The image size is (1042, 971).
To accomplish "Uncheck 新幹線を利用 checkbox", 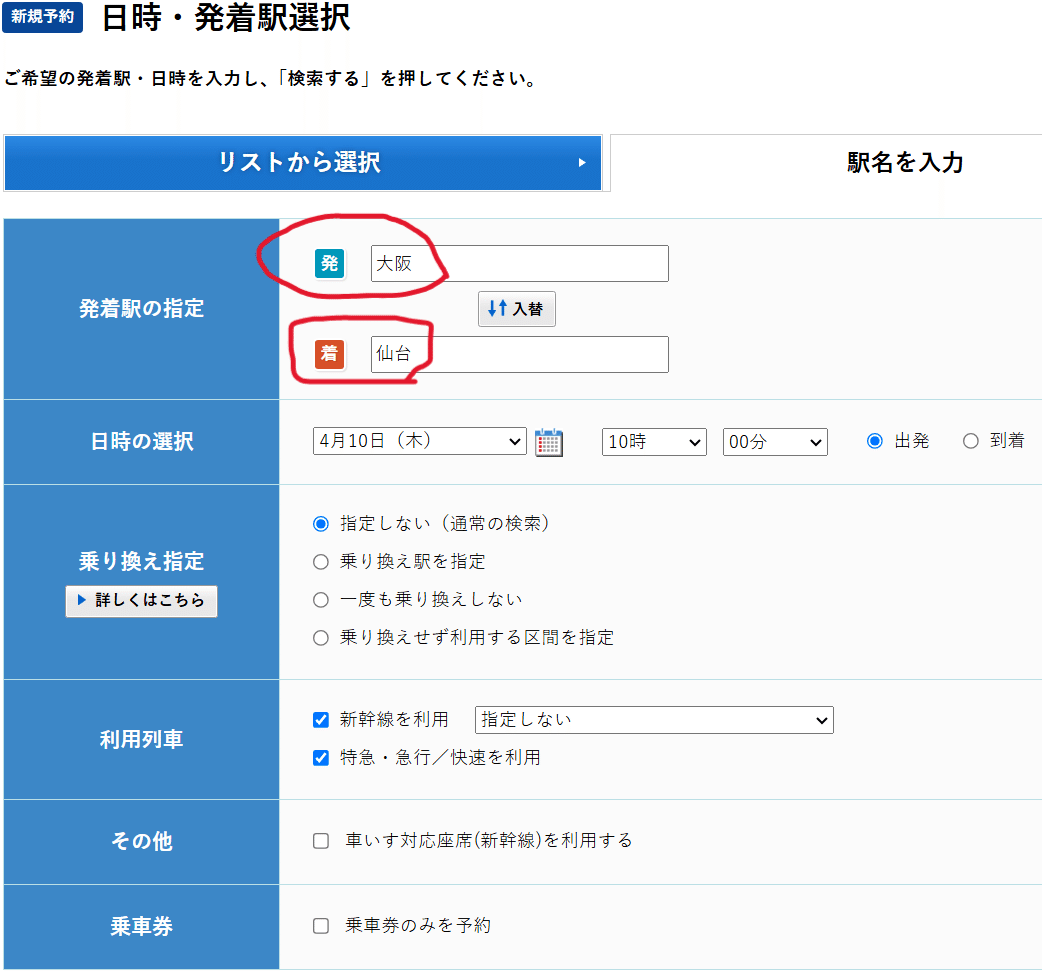I will coord(321,719).
